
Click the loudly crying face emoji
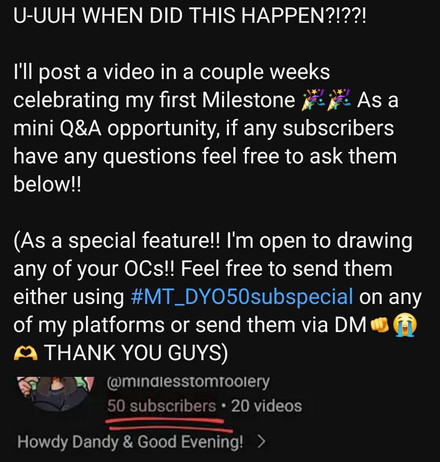(404, 325)
